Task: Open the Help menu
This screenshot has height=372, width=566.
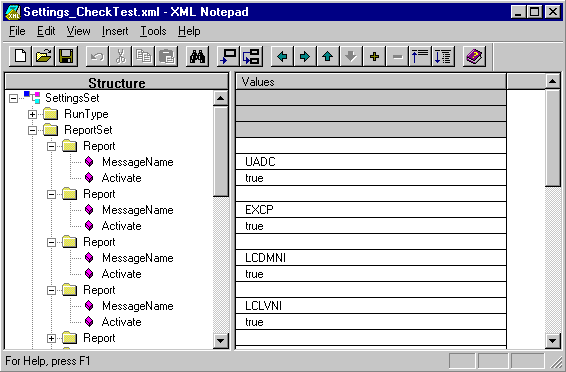Action: (x=189, y=31)
